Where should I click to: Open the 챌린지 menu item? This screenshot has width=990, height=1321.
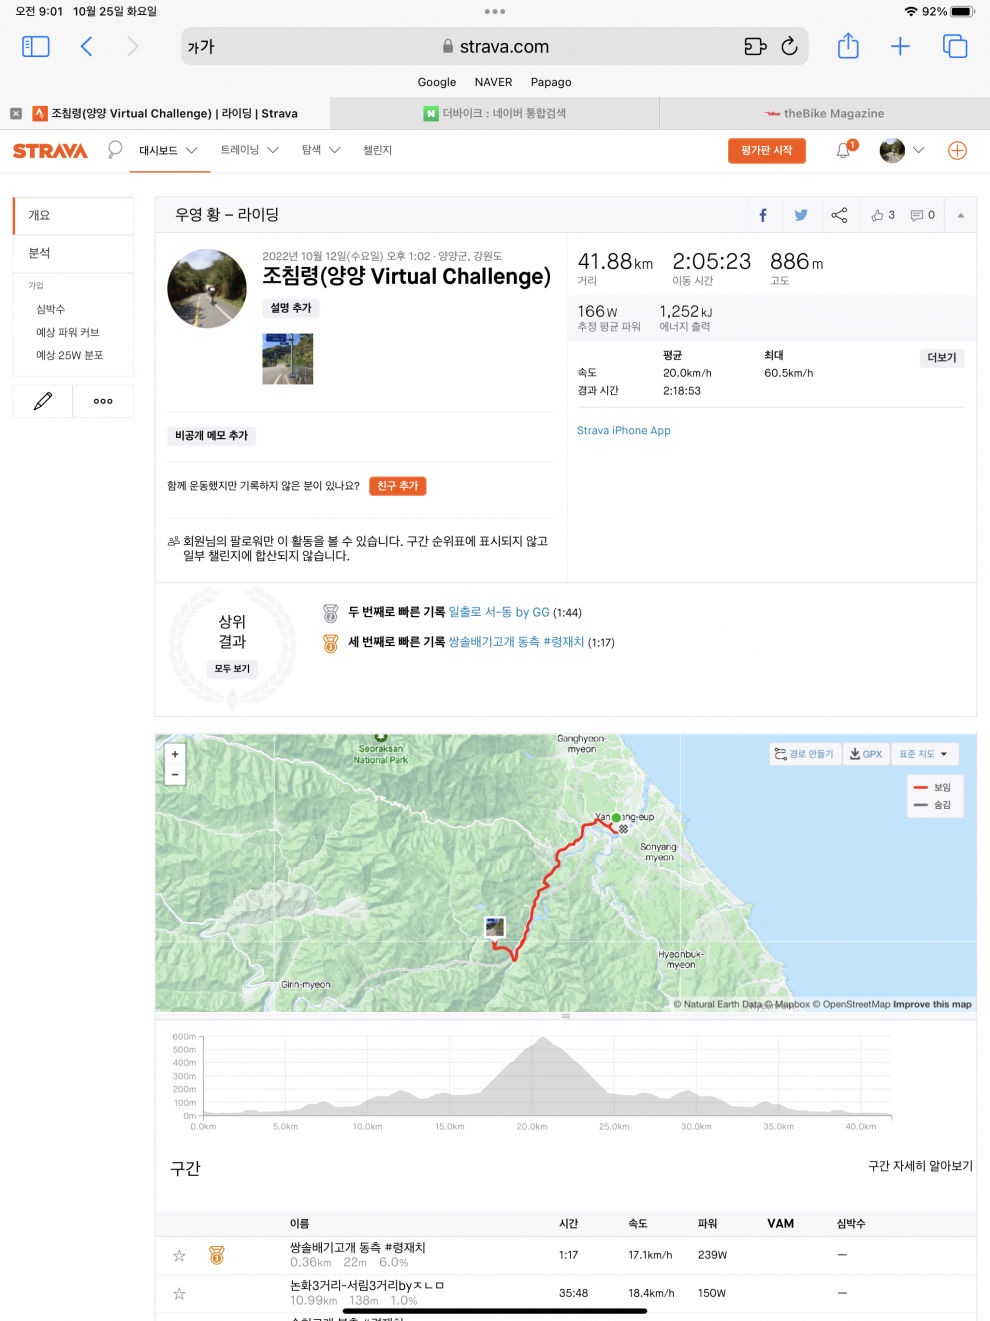tap(377, 150)
